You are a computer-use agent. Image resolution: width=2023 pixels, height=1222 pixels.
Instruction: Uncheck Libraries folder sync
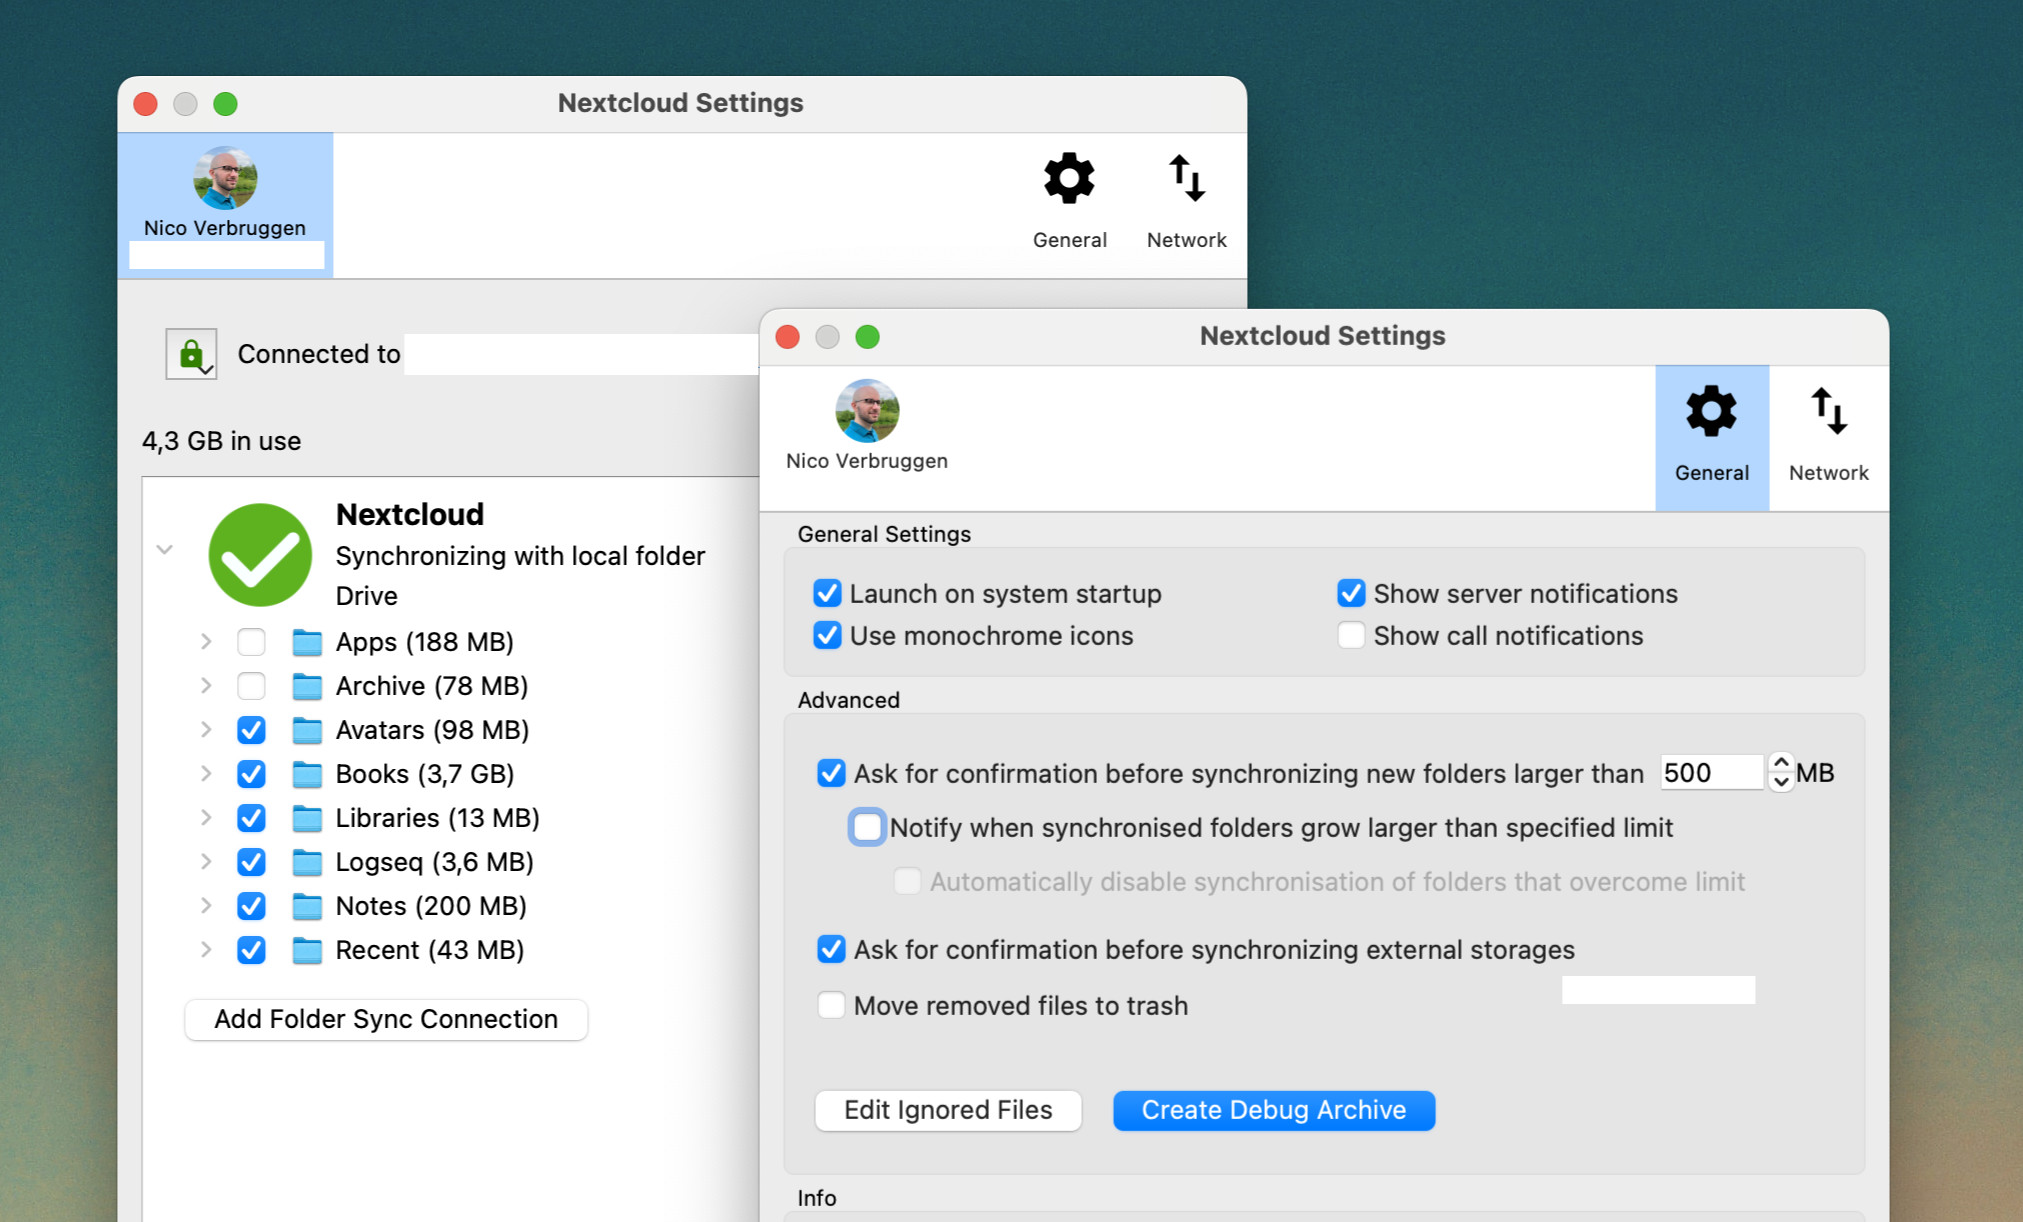(x=251, y=818)
